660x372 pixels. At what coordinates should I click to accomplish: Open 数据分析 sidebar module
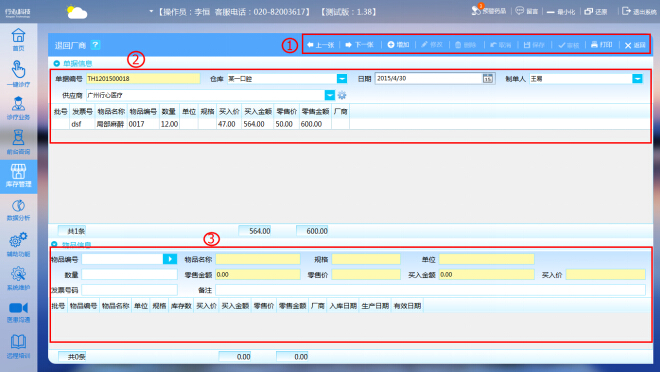tap(18, 210)
